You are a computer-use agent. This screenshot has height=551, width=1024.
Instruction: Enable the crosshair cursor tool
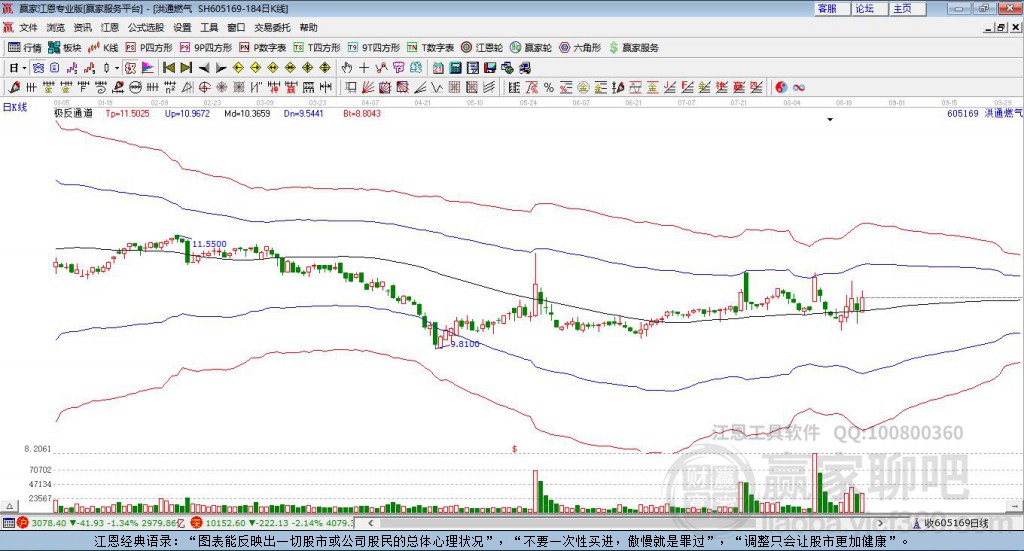click(x=364, y=68)
